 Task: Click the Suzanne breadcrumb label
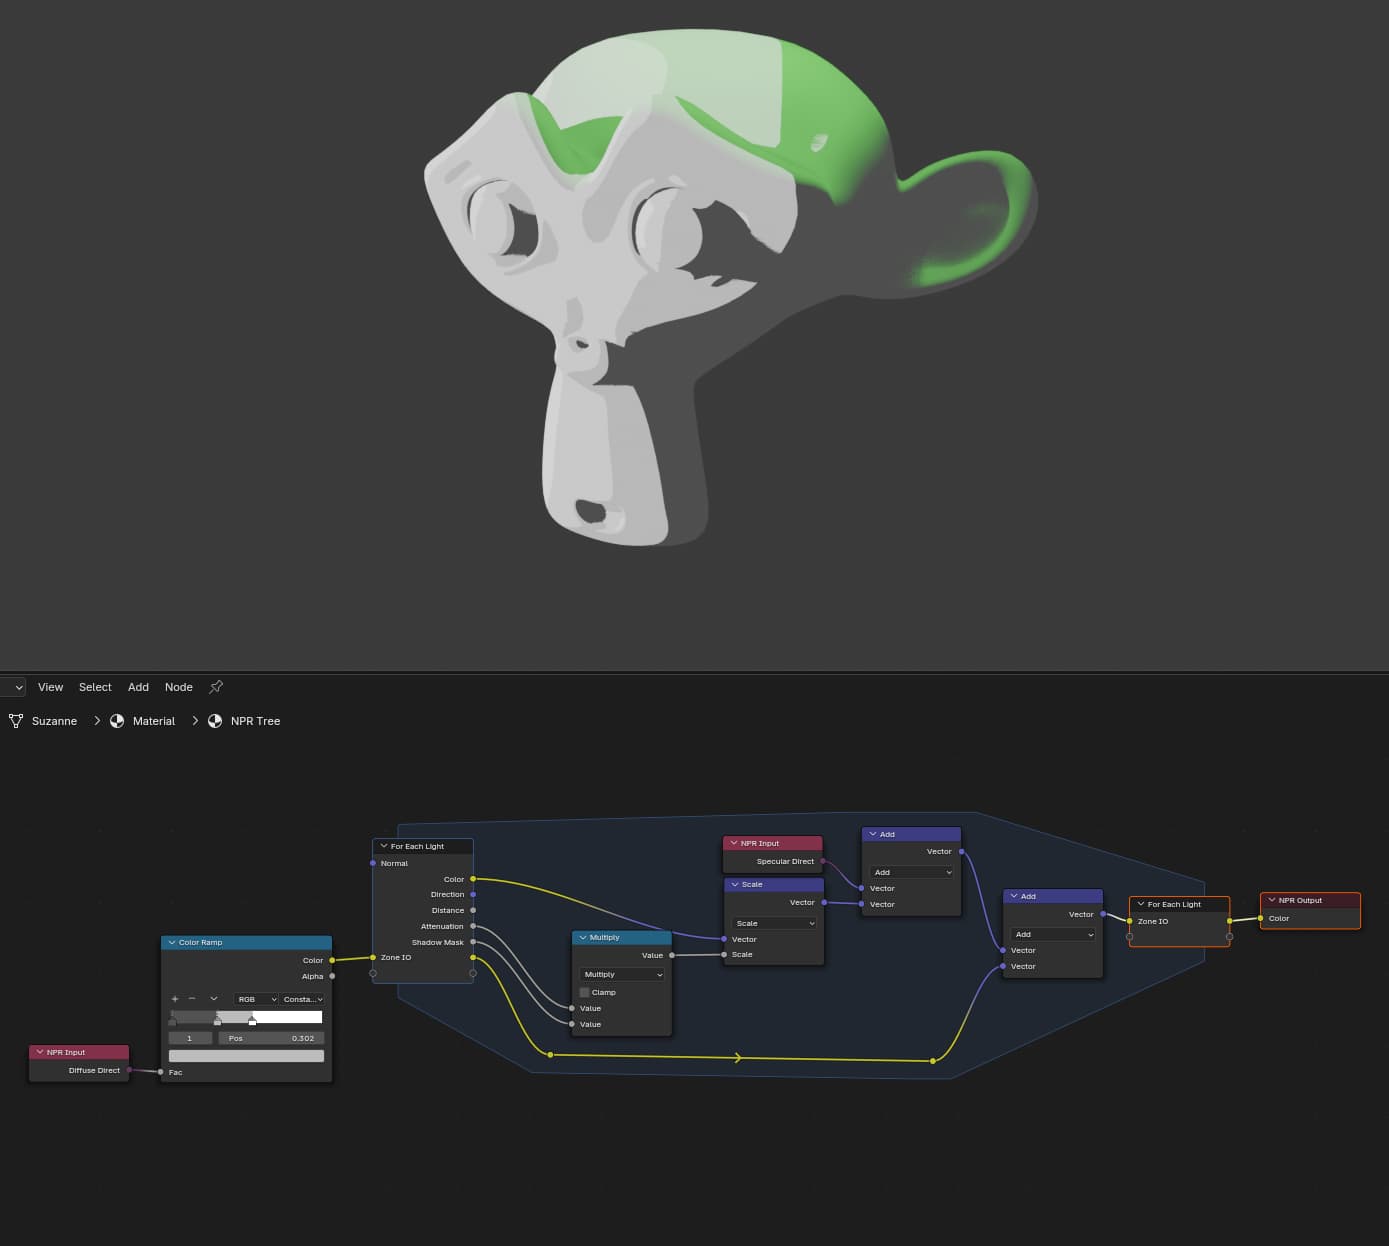click(54, 721)
